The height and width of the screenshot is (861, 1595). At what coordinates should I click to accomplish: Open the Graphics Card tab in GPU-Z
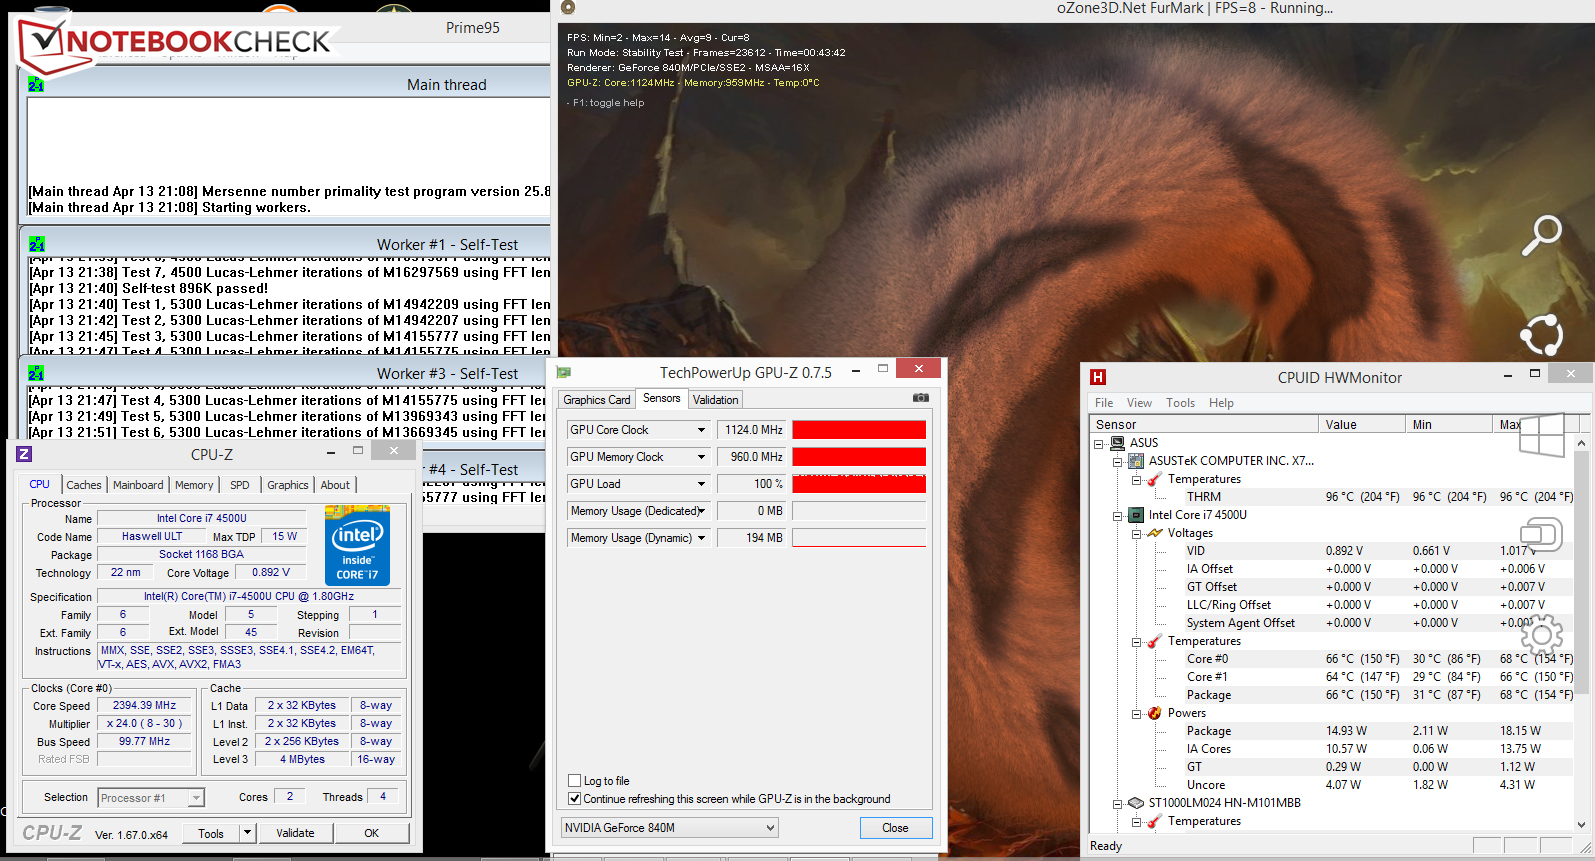click(597, 400)
